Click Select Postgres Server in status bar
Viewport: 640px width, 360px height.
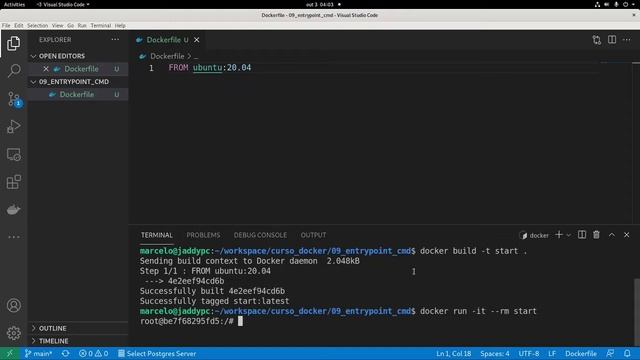157,353
